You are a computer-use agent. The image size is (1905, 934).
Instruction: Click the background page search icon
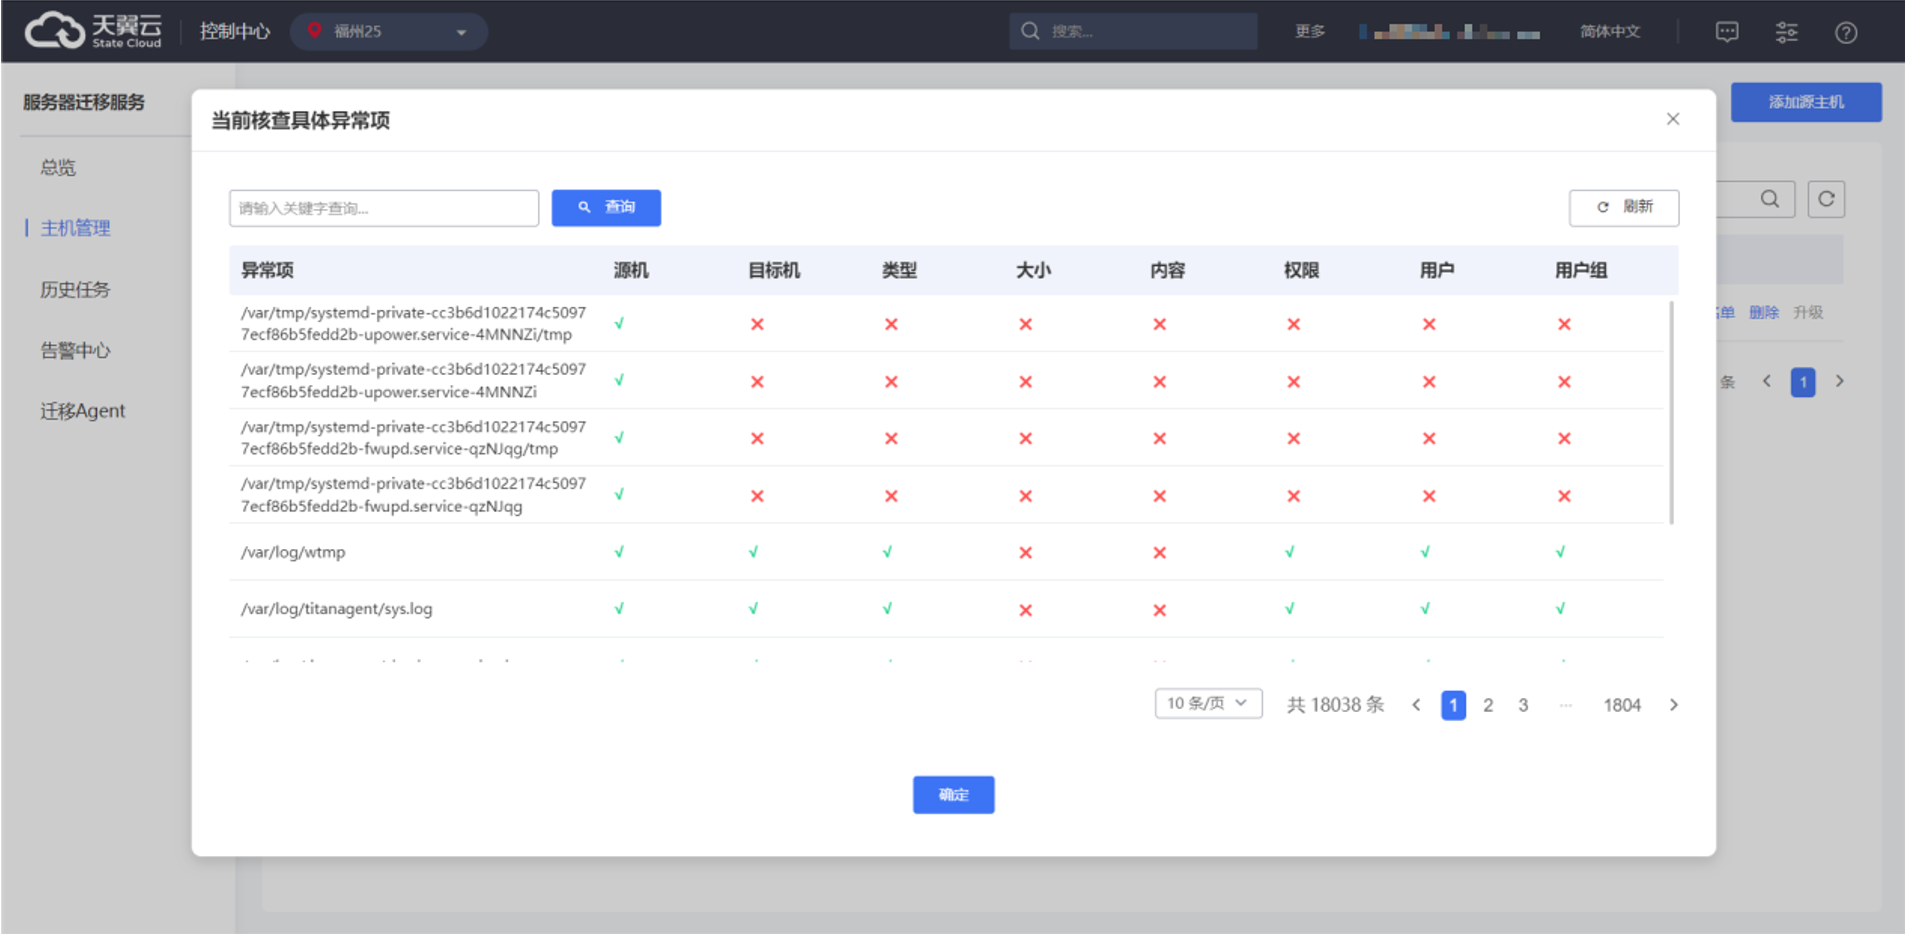point(1769,199)
